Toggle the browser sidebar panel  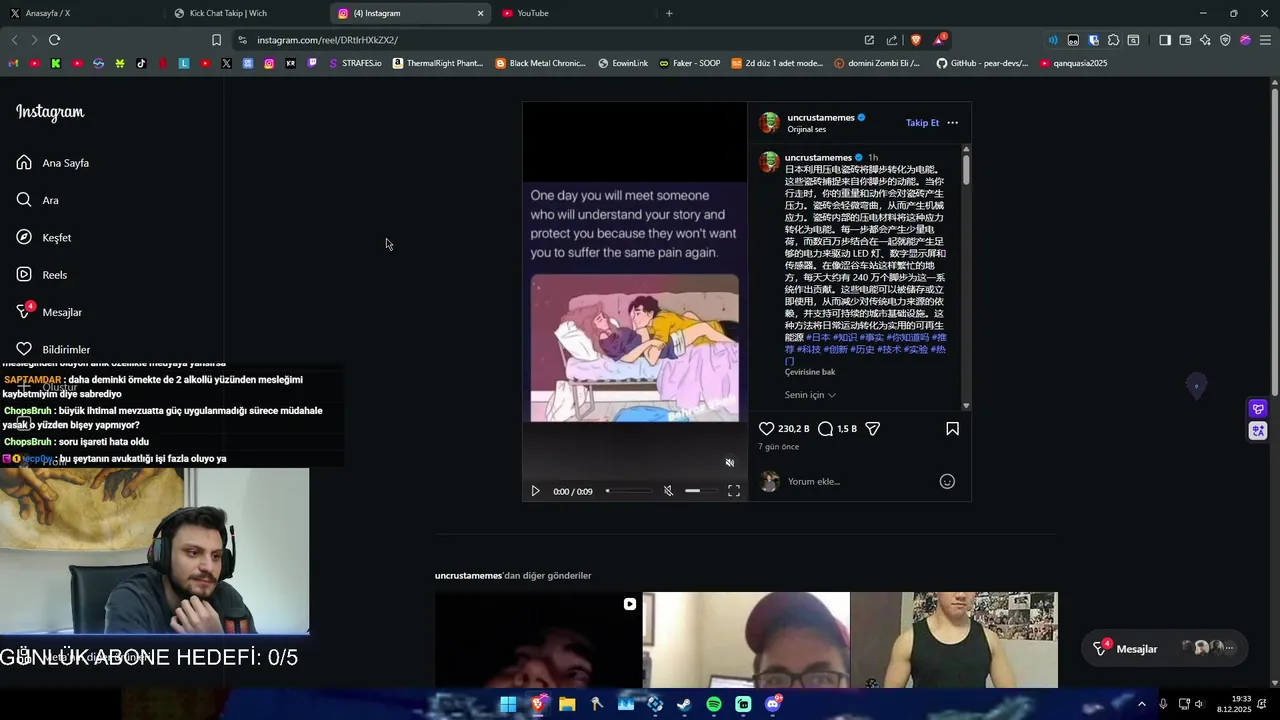tap(1165, 40)
